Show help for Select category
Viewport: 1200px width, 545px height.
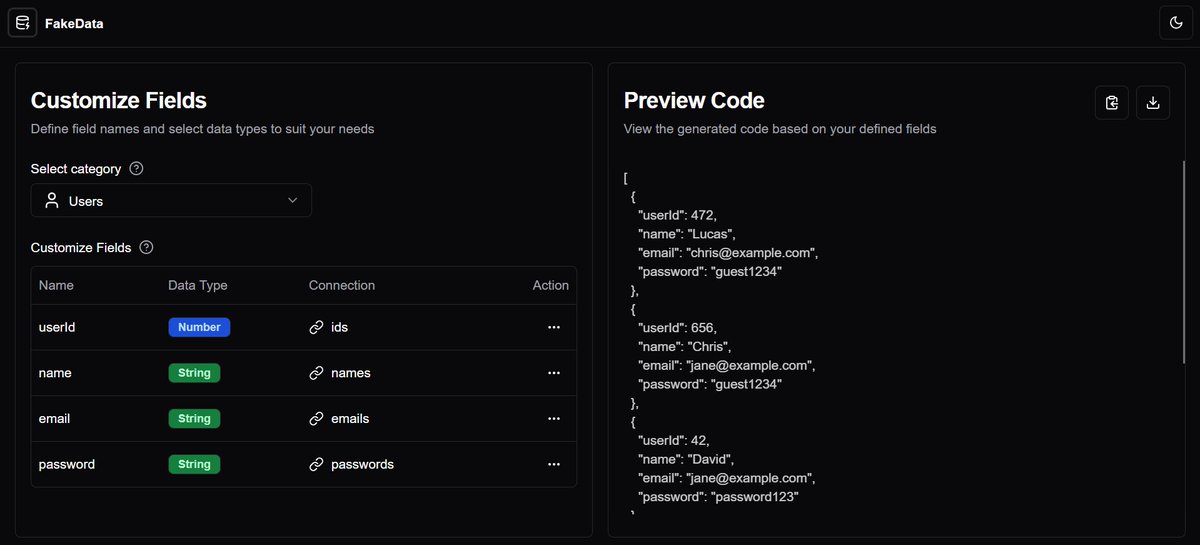pos(137,168)
